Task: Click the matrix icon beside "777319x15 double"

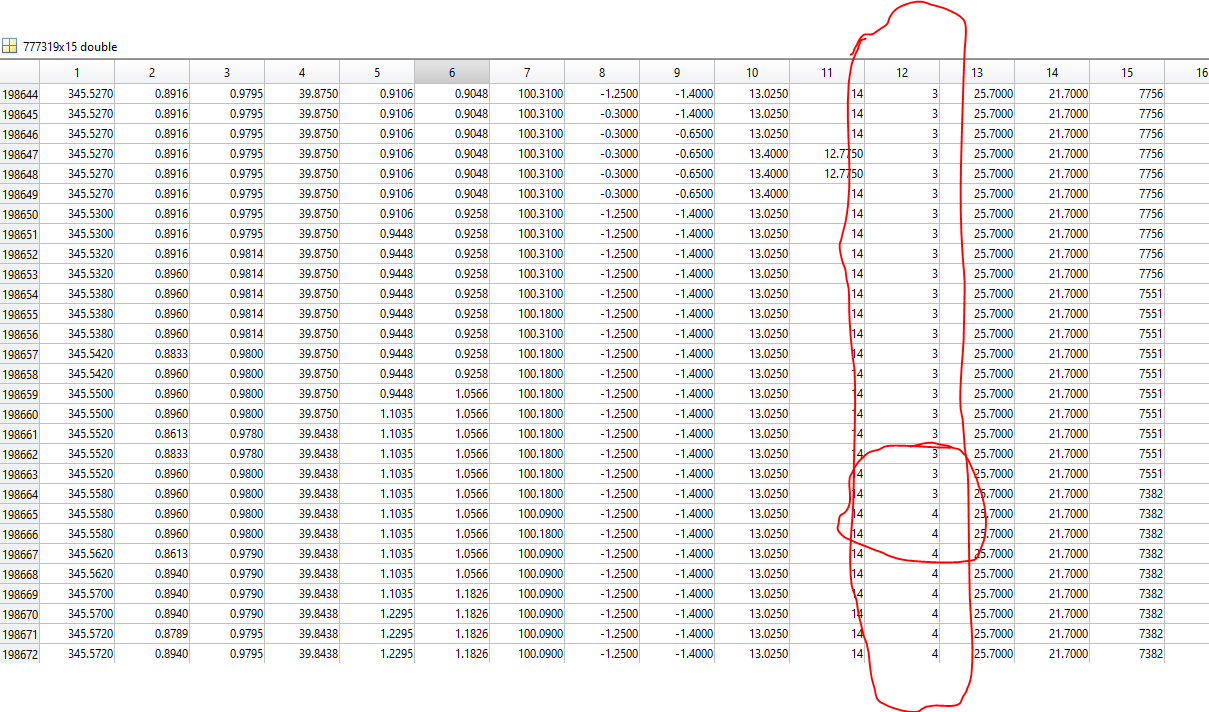Action: (x=10, y=46)
